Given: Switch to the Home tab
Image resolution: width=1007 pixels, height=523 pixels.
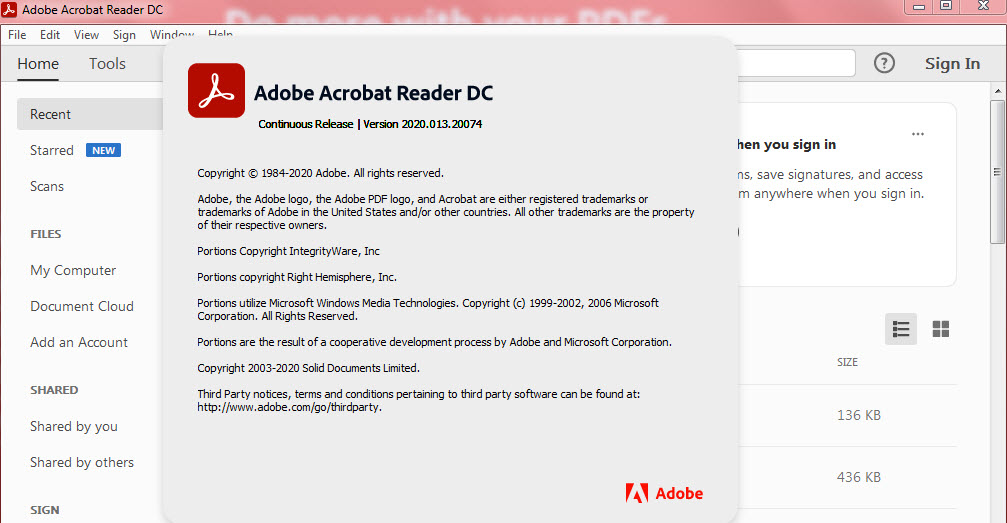Looking at the screenshot, I should (38, 64).
